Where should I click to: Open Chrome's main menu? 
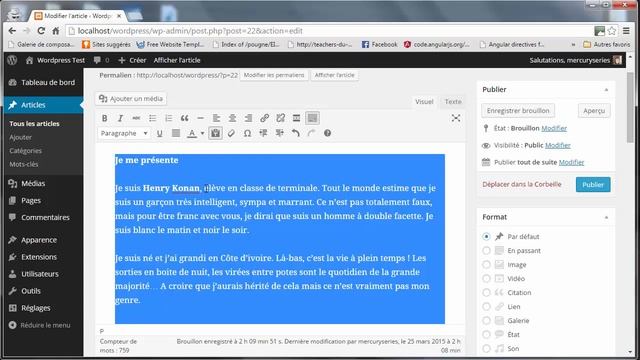[x=626, y=31]
